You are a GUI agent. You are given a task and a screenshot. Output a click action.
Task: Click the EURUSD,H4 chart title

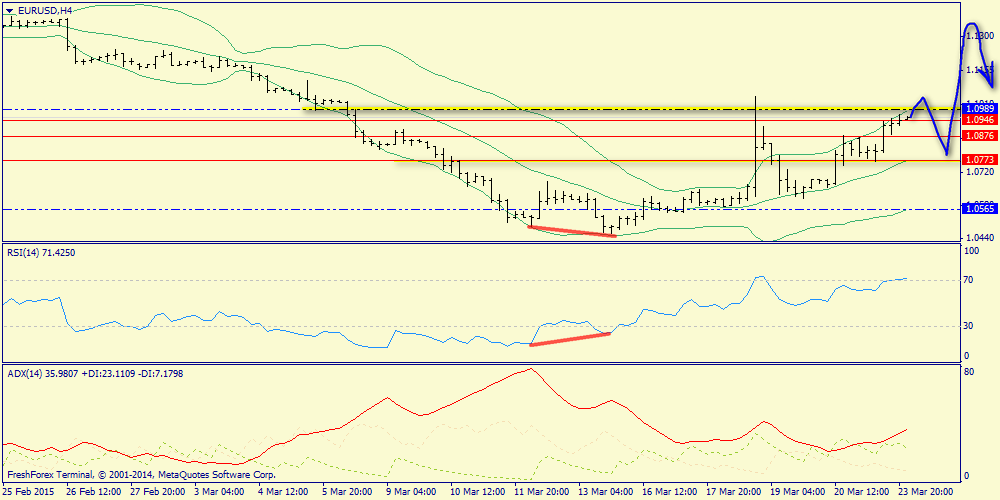coord(47,10)
